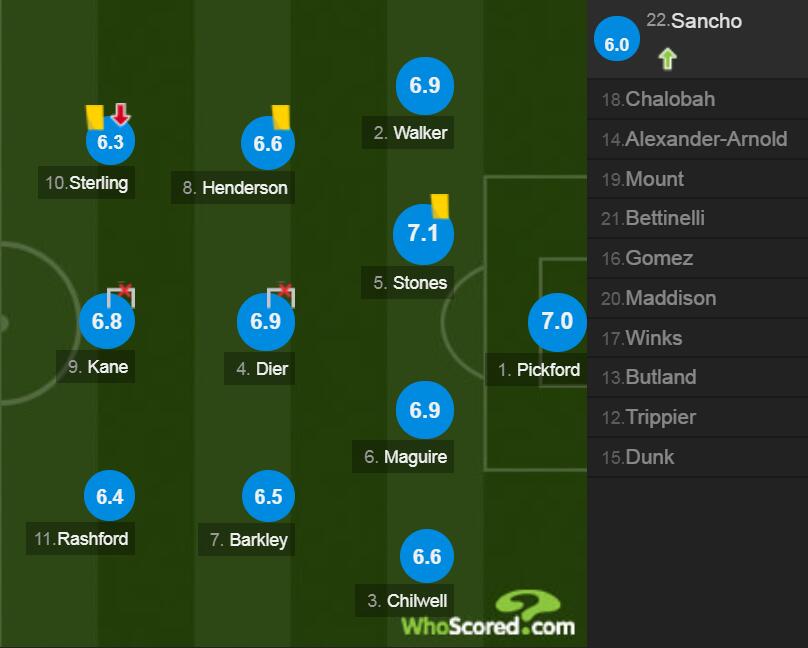
Task: Open Maguire's player name label
Action: click(x=406, y=457)
